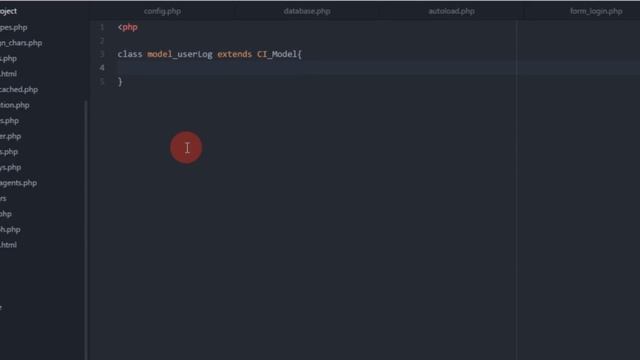The height and width of the screenshot is (360, 640).
Task: Click the tree view vertical scrollbar
Action: [x=86, y=229]
